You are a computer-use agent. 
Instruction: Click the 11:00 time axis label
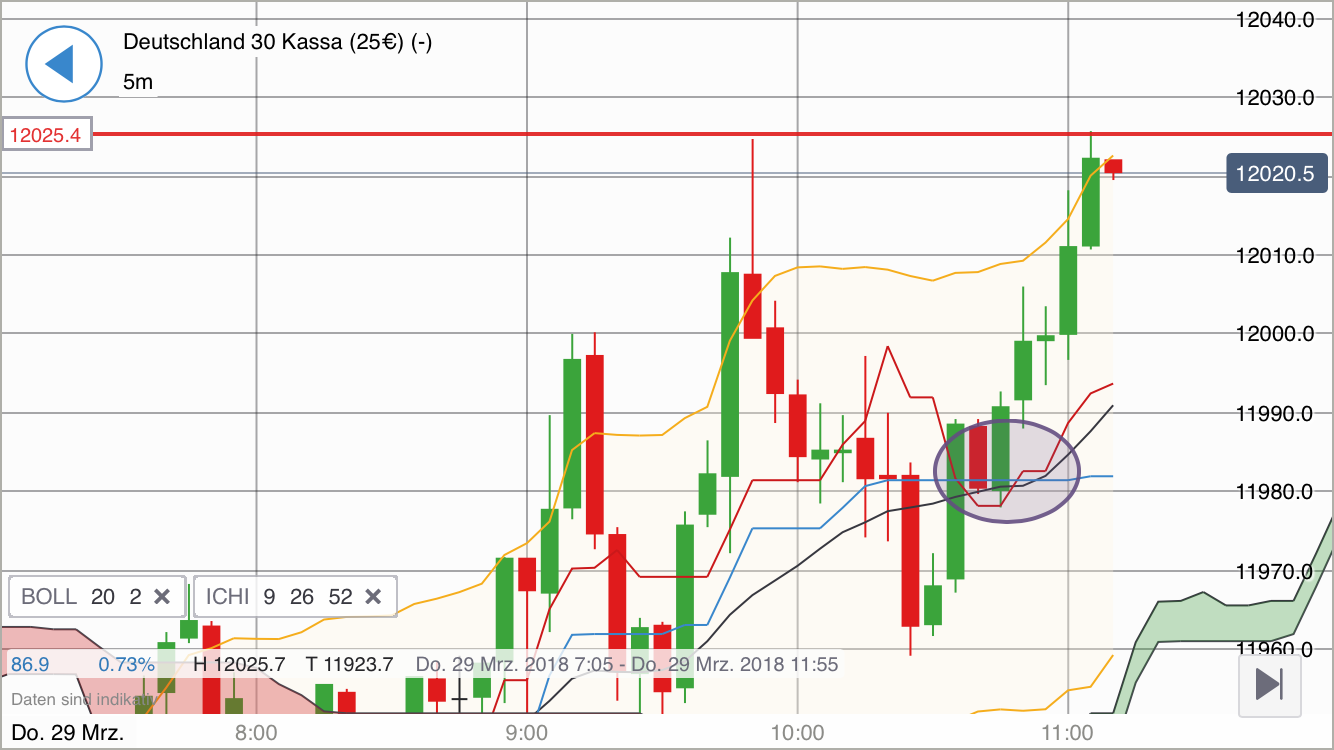click(x=1068, y=733)
